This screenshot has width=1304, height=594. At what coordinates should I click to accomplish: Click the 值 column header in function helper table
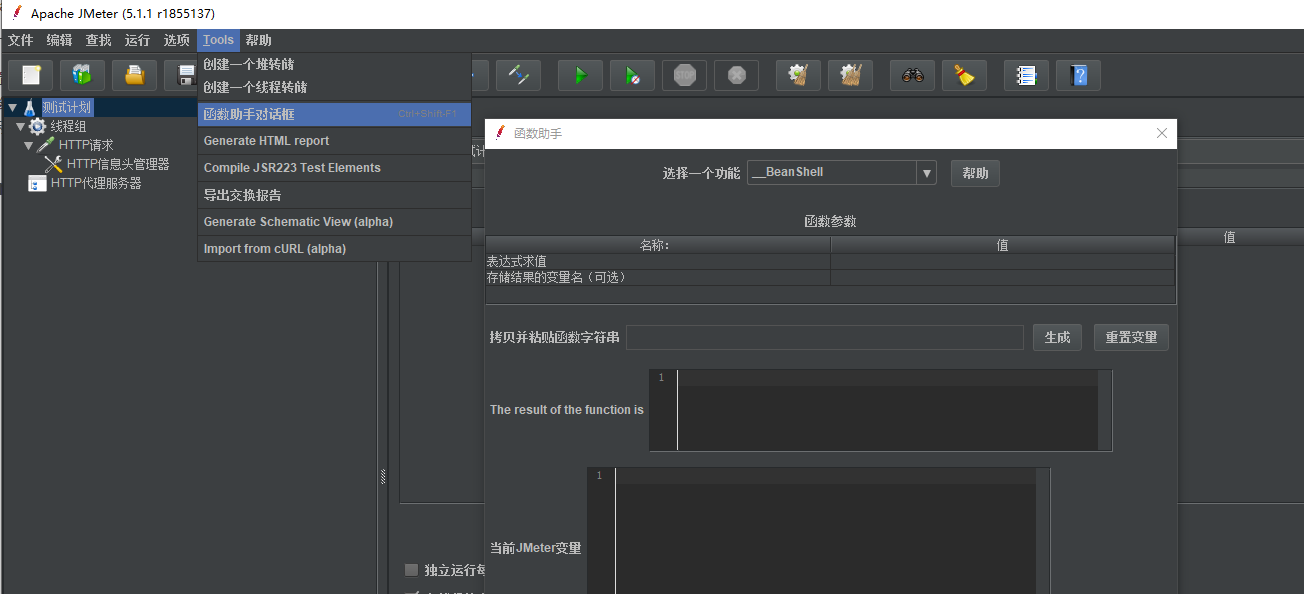1002,245
